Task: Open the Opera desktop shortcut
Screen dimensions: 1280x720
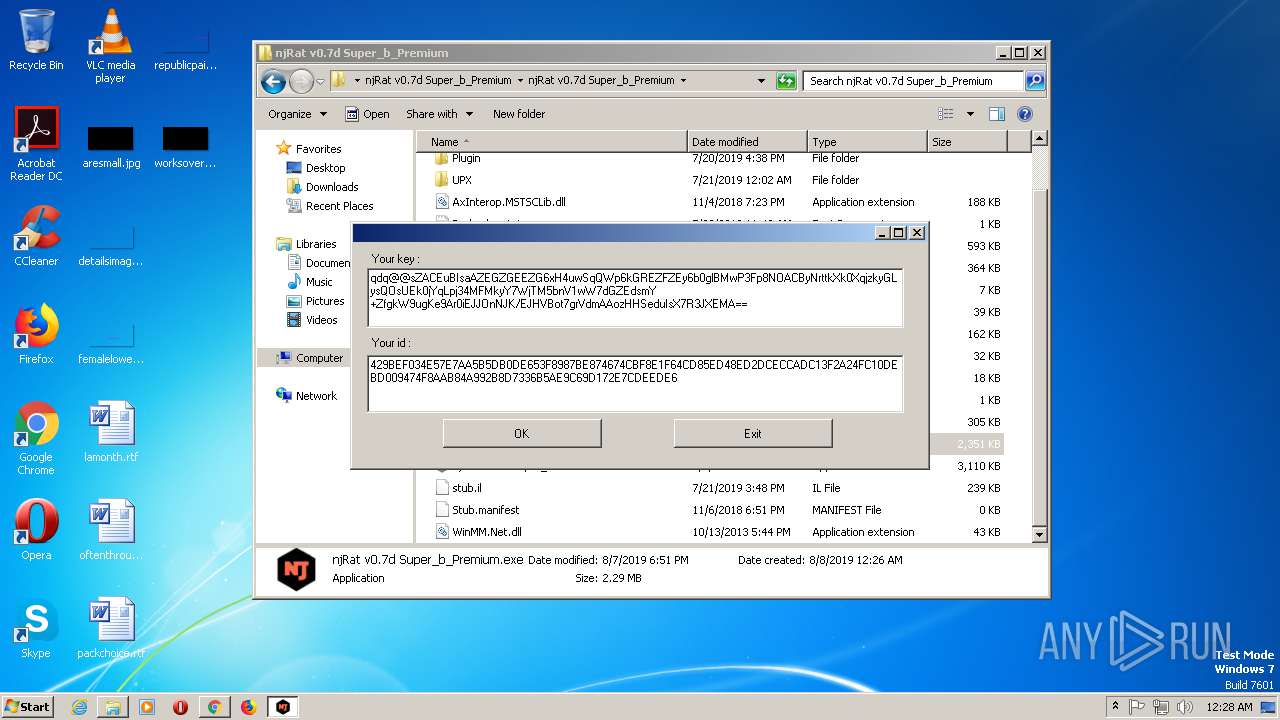Action: [x=36, y=530]
